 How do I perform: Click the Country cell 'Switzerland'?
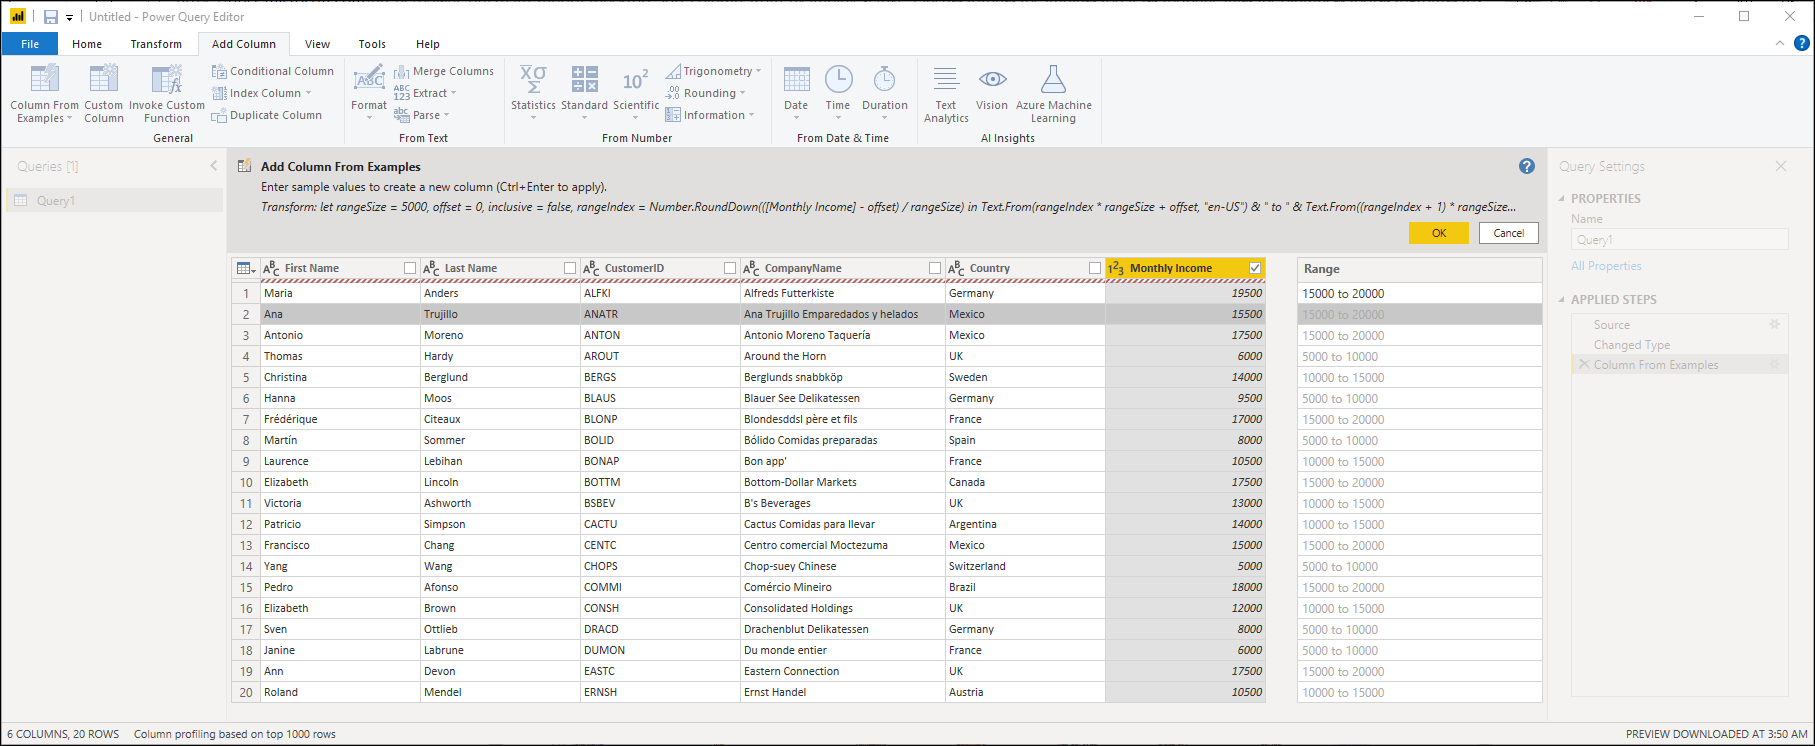pos(1025,567)
